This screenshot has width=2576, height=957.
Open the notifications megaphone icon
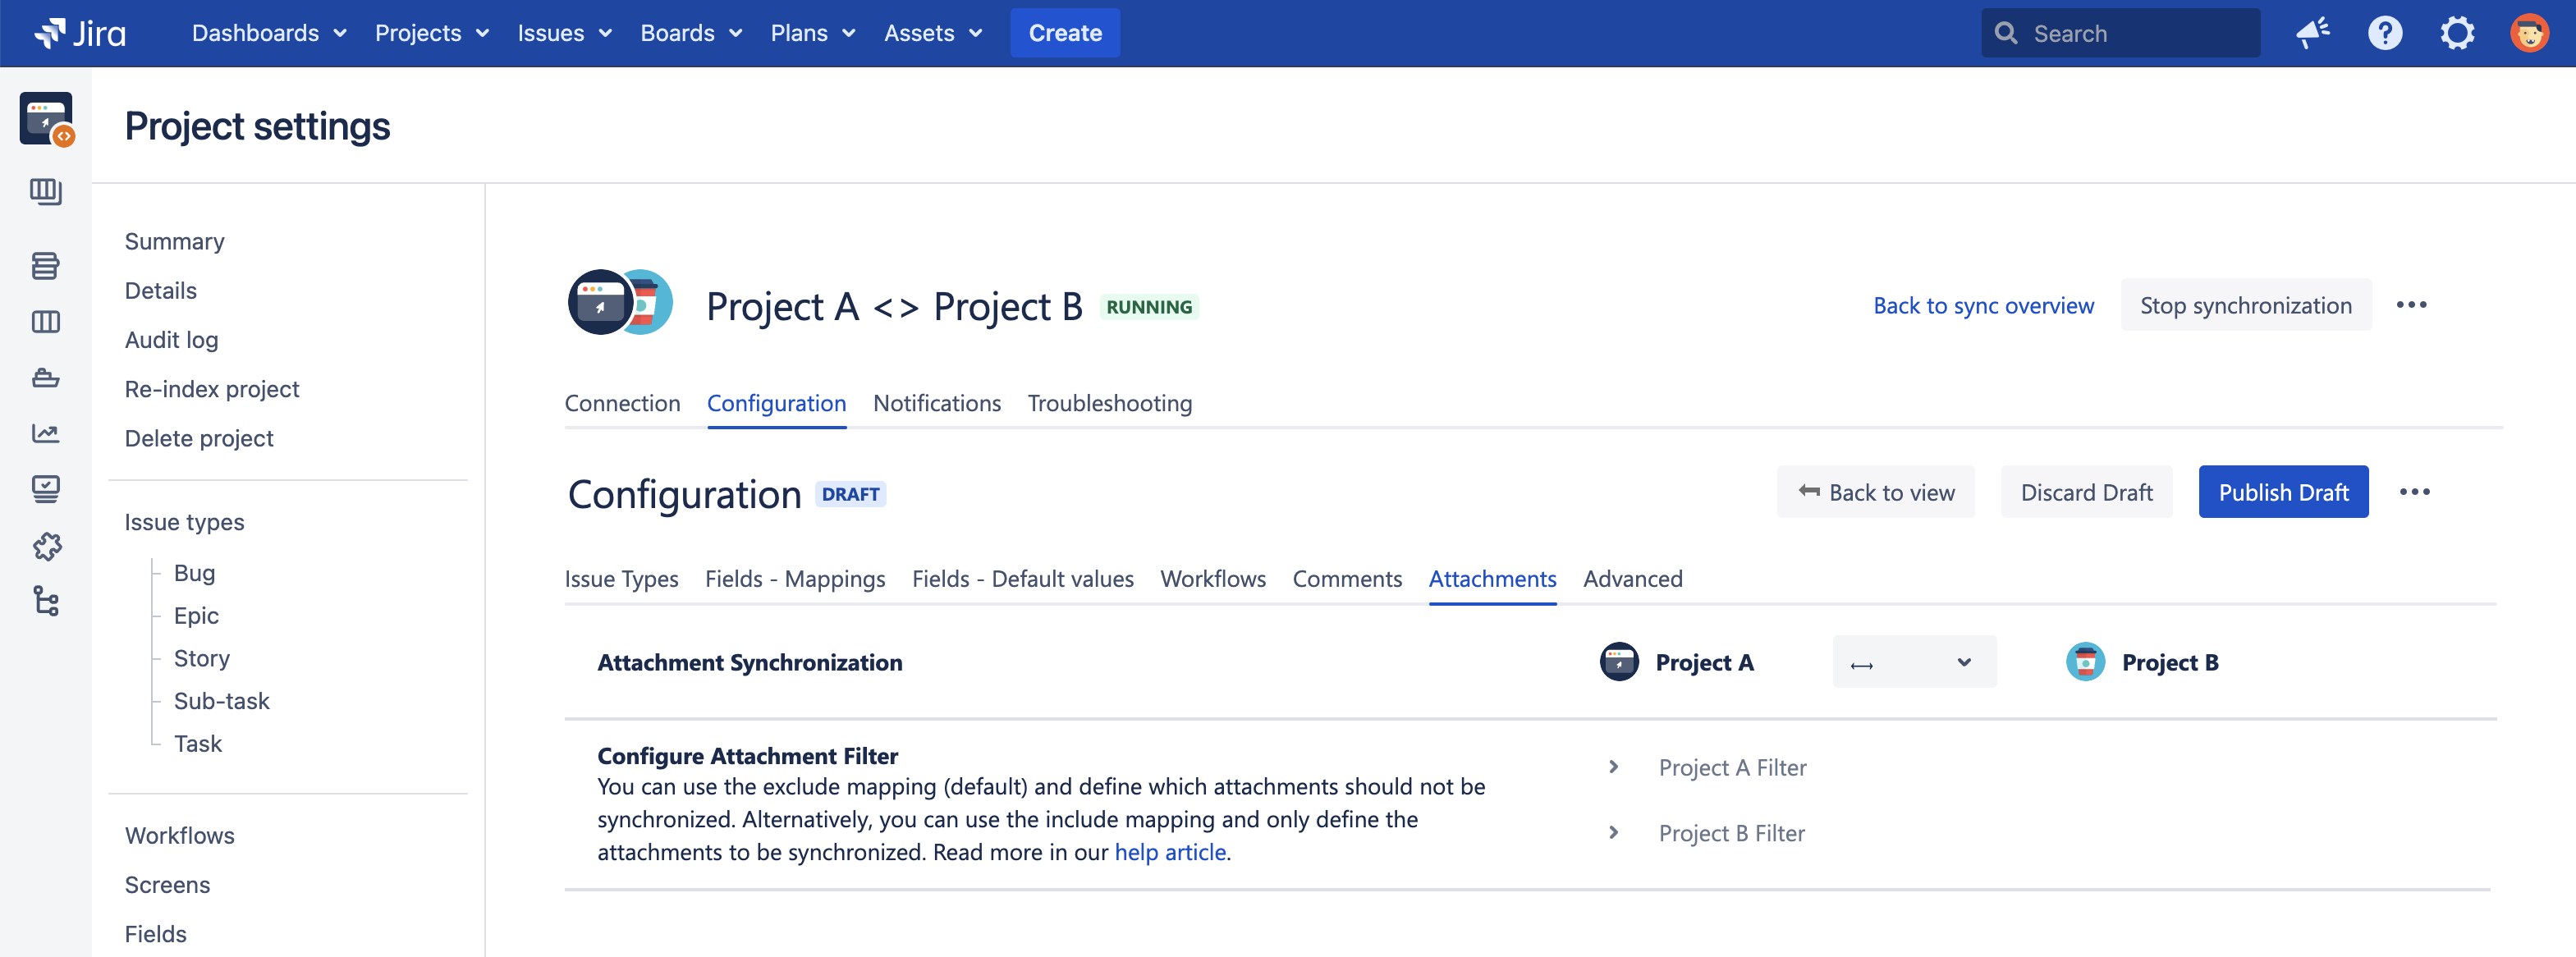(x=2312, y=33)
